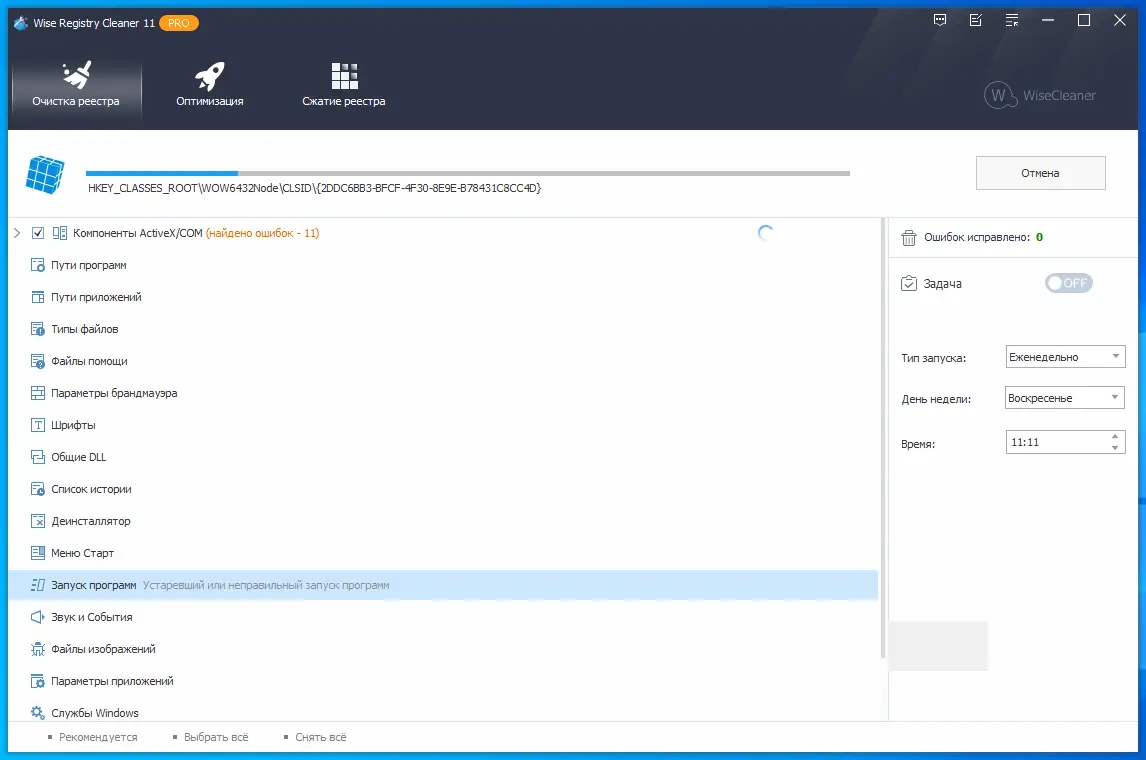The width and height of the screenshot is (1146, 760).
Task: Select the Очистка реестра tool
Action: click(76, 85)
